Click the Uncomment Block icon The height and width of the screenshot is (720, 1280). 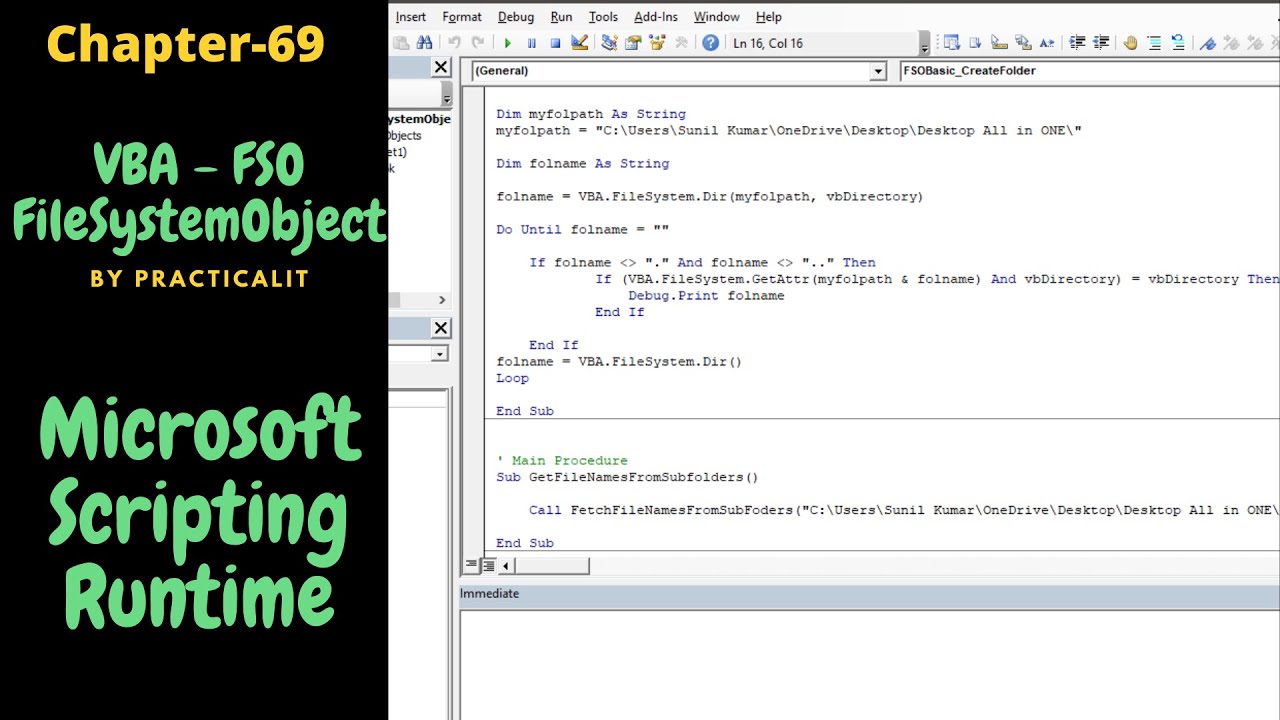[x=1178, y=43]
